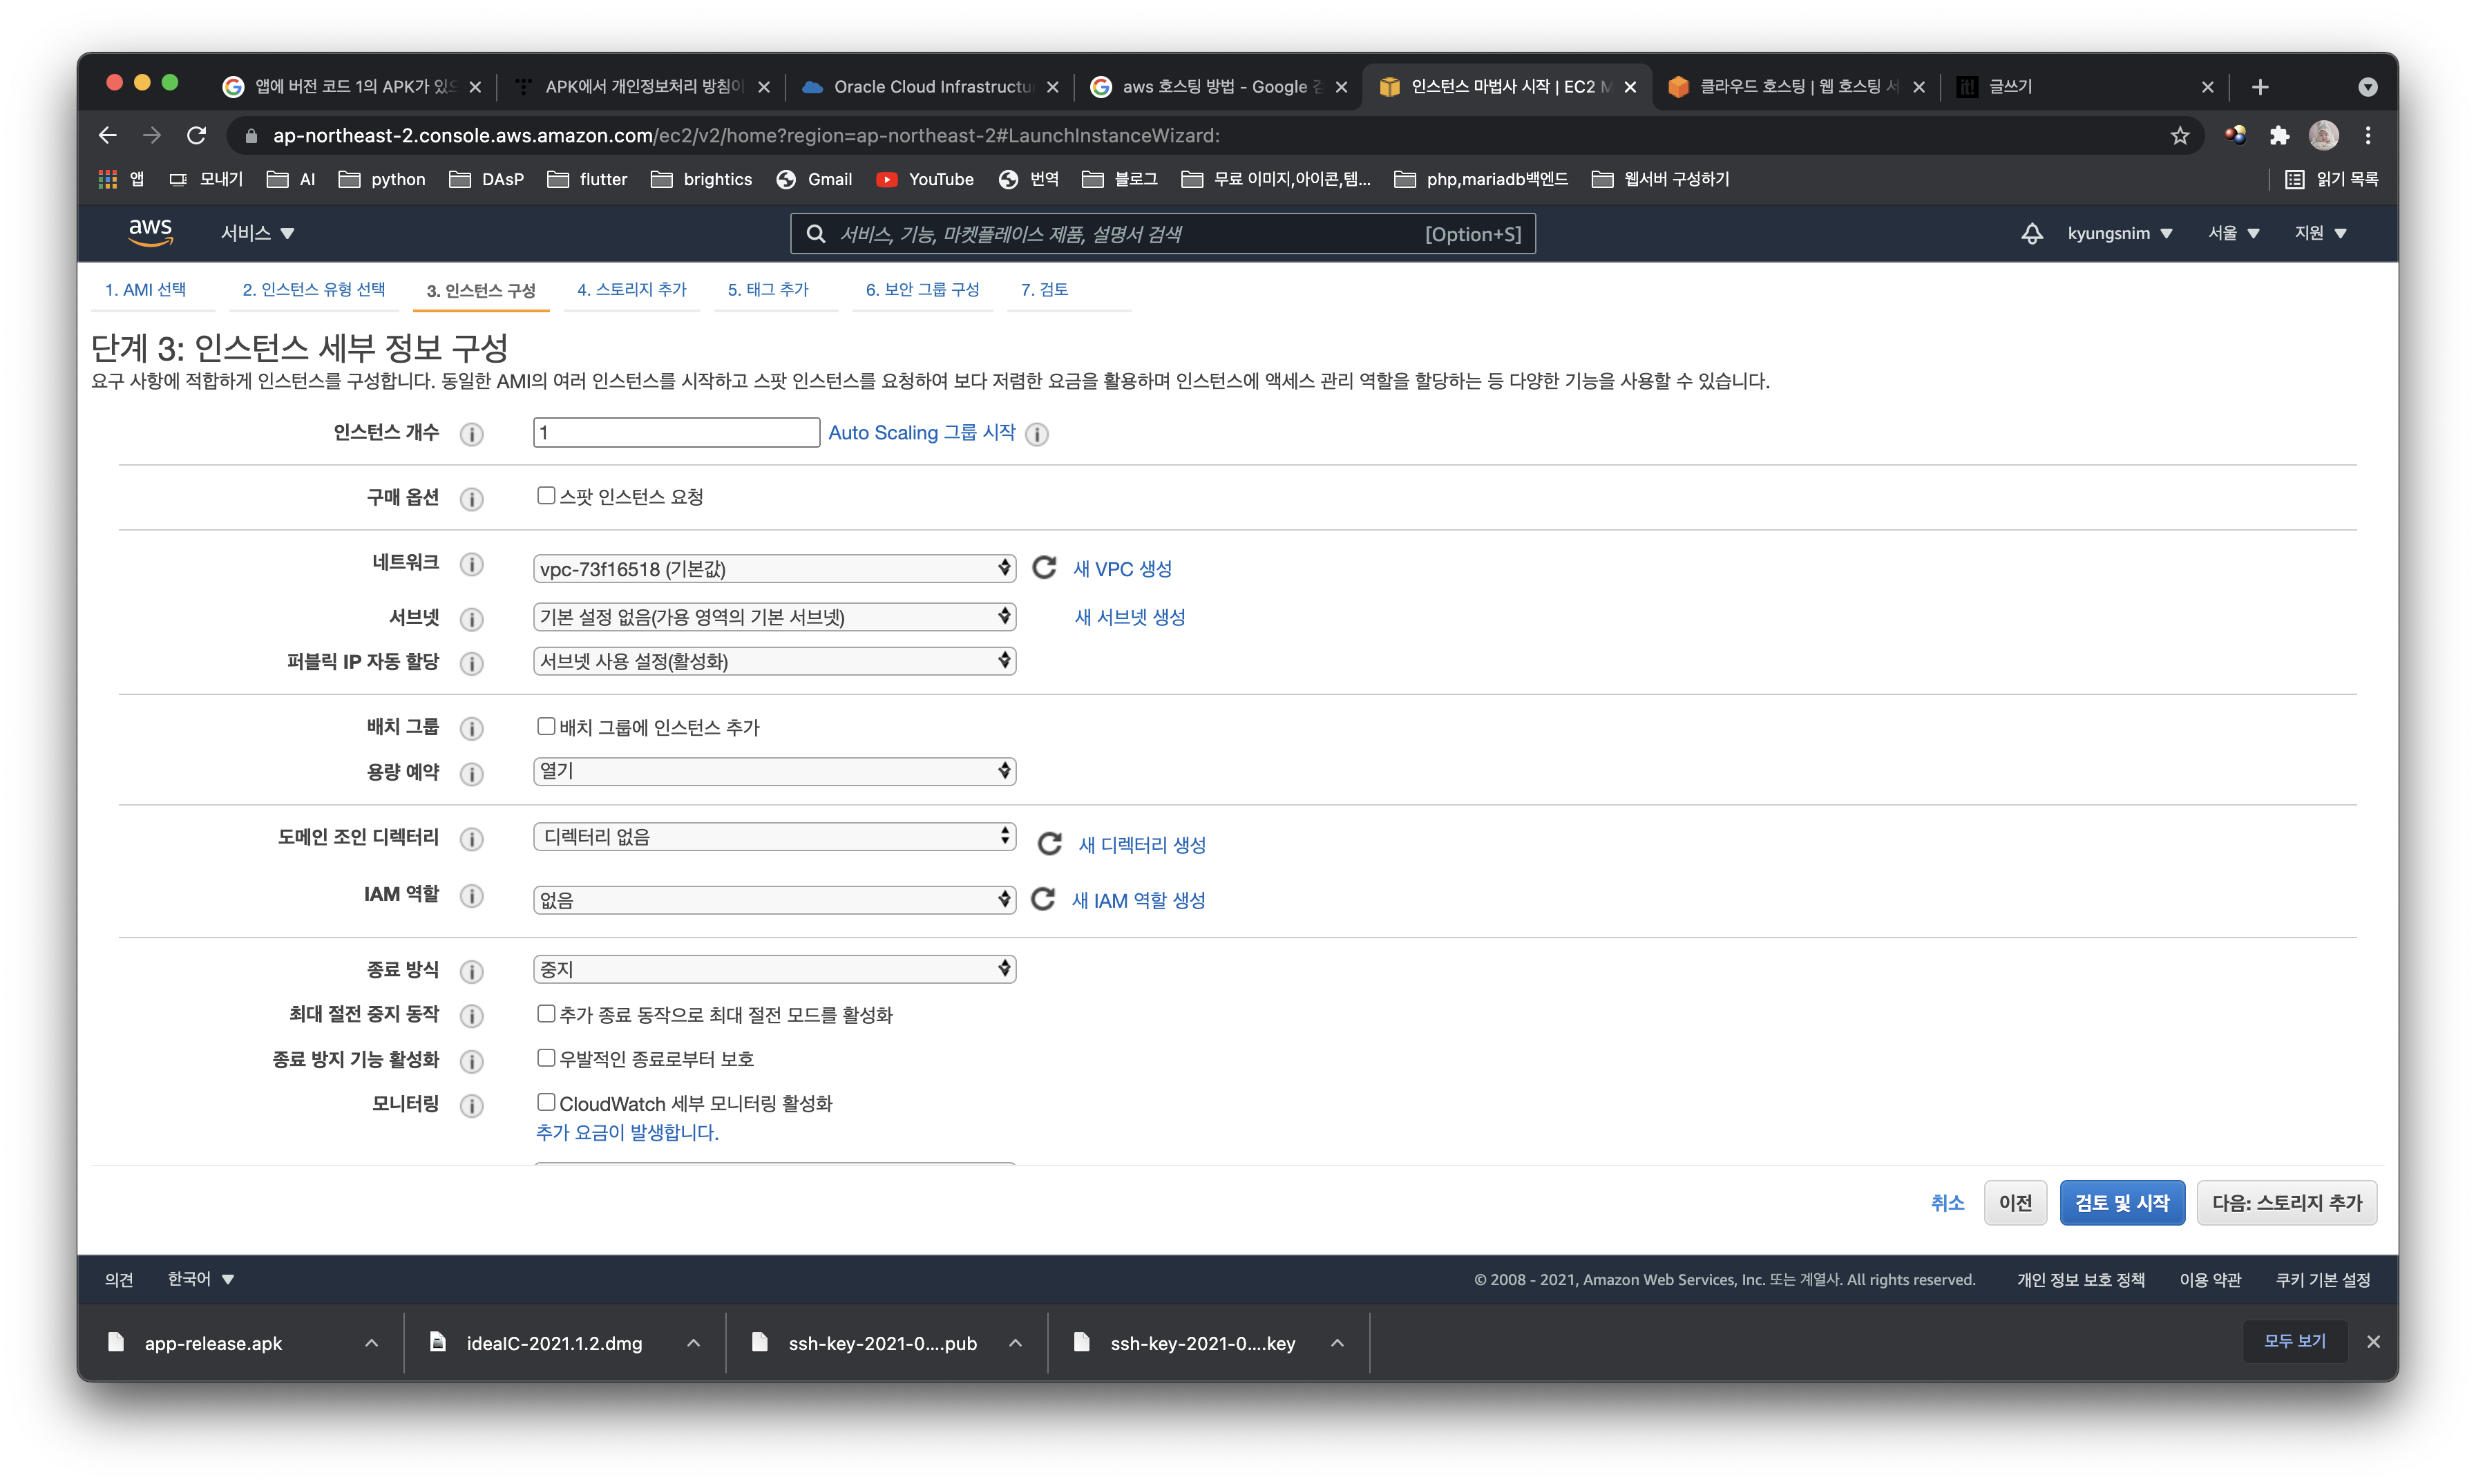Enable CloudWatch 세부 모니터링 활성화 checkbox

546,1102
